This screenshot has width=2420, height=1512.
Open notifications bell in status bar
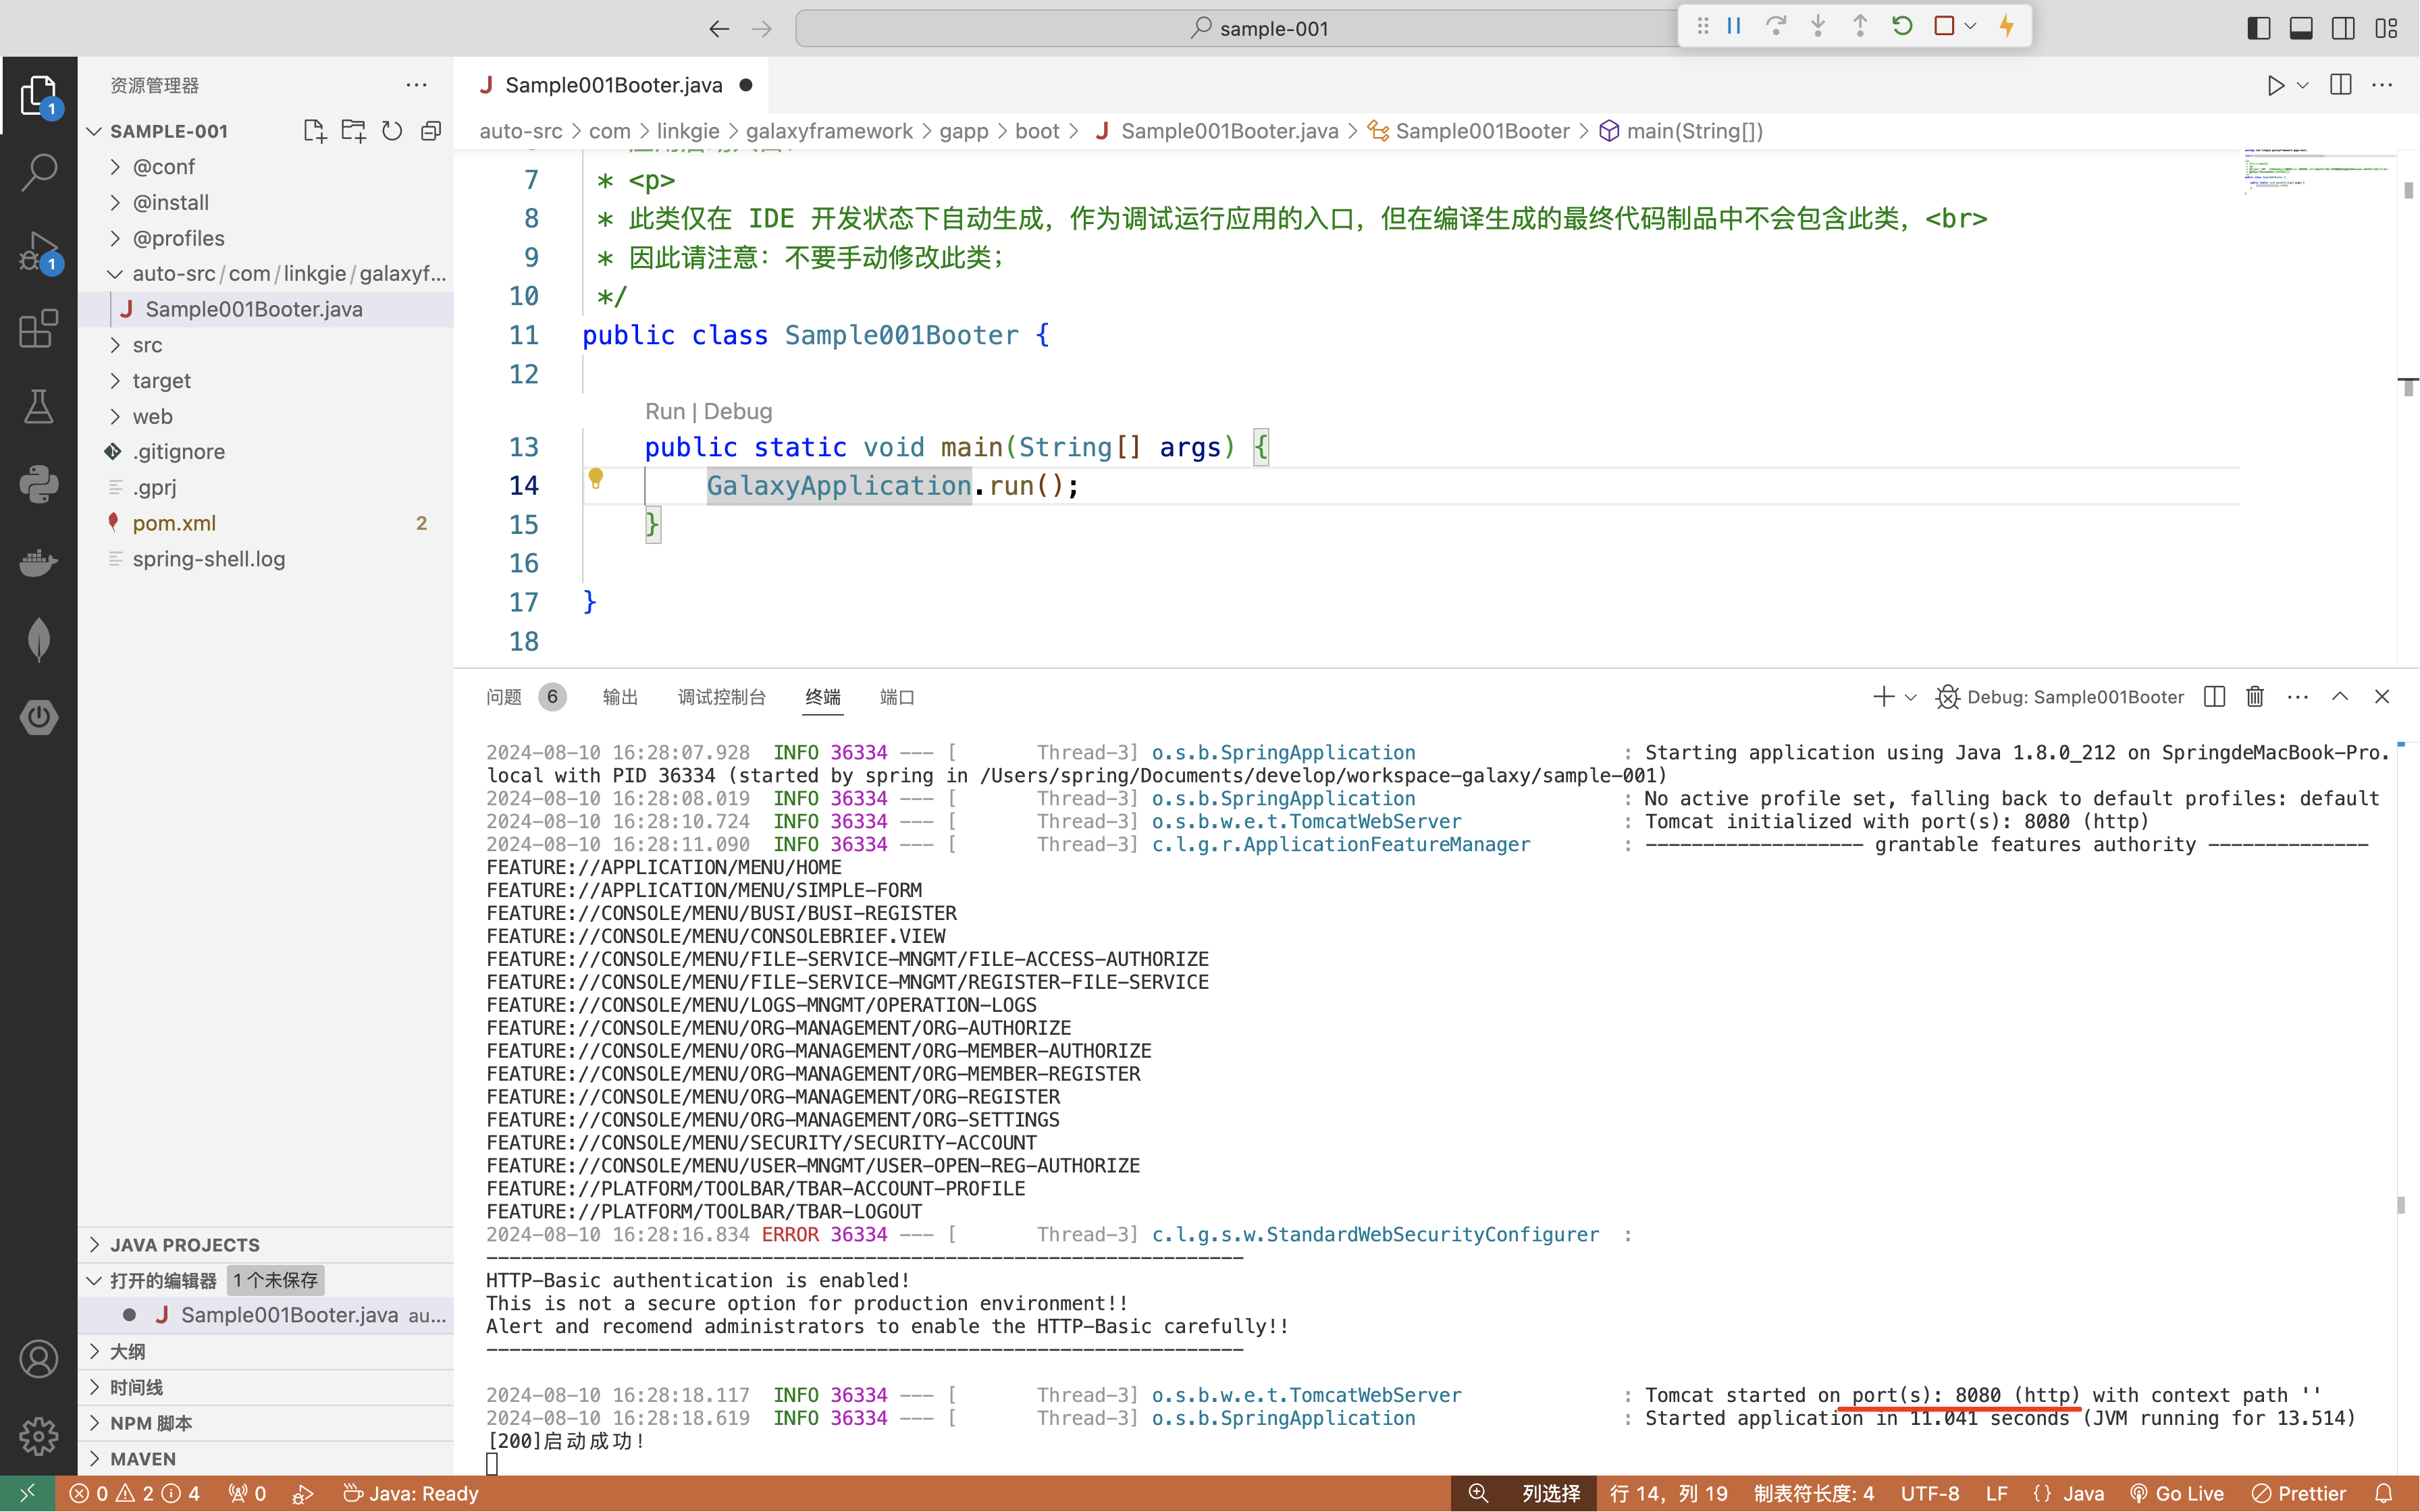click(2384, 1493)
